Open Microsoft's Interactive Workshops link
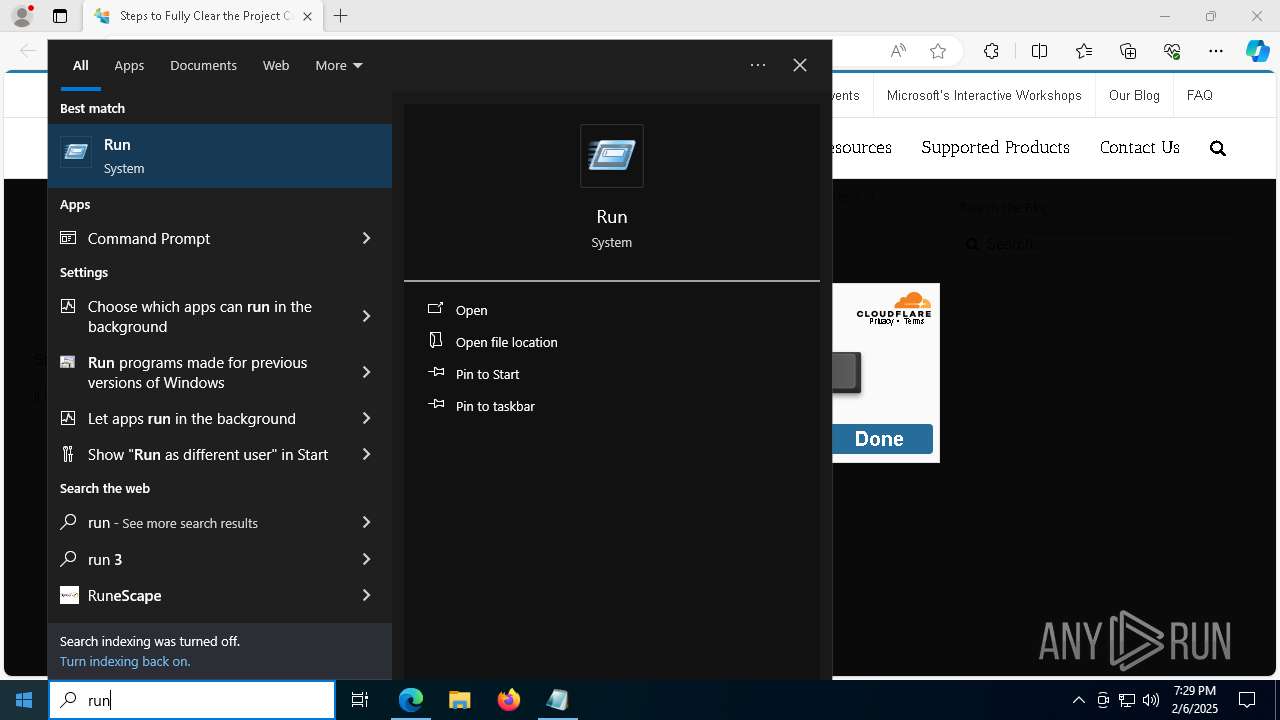1280x720 pixels. [984, 95]
